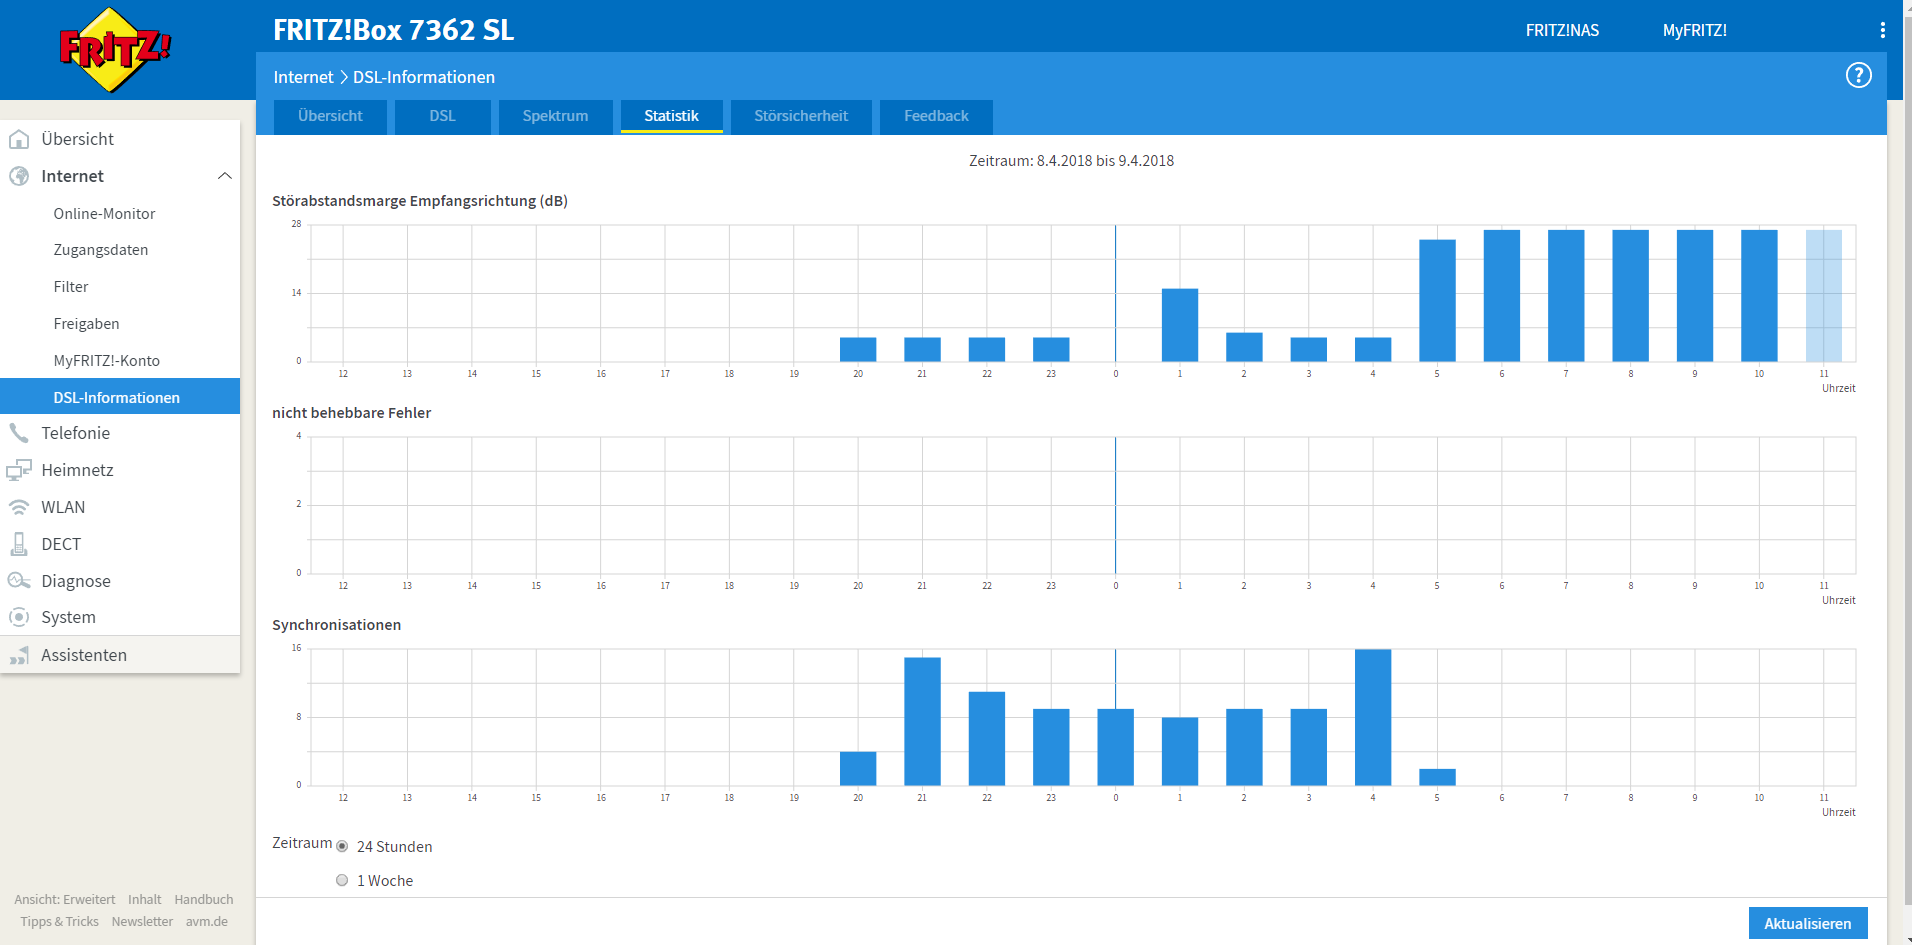
Task: Click the Zeitraum: 8.4.2018 bis 9.4.2018 text
Action: tap(1071, 161)
